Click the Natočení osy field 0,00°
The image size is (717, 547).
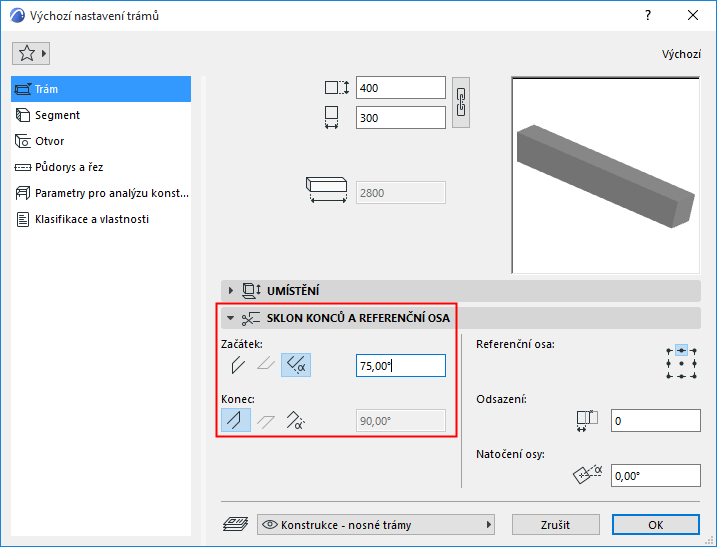[656, 476]
